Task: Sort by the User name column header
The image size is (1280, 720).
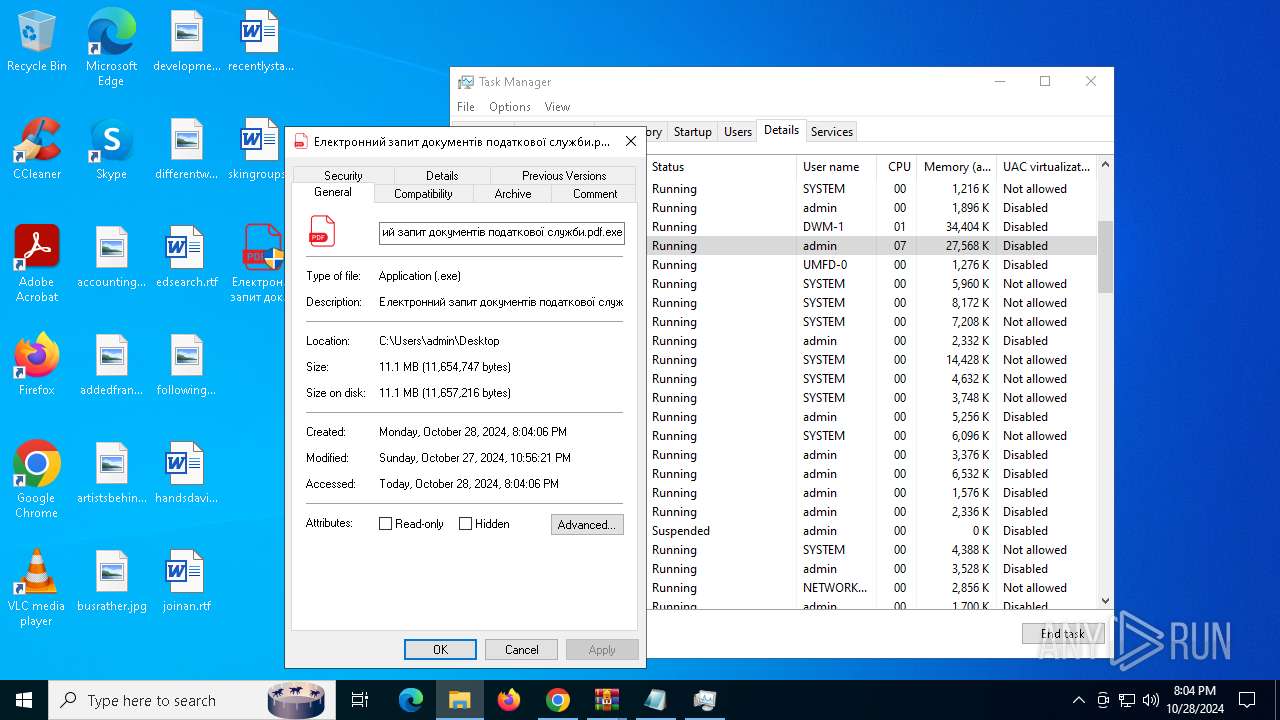Action: [836, 166]
